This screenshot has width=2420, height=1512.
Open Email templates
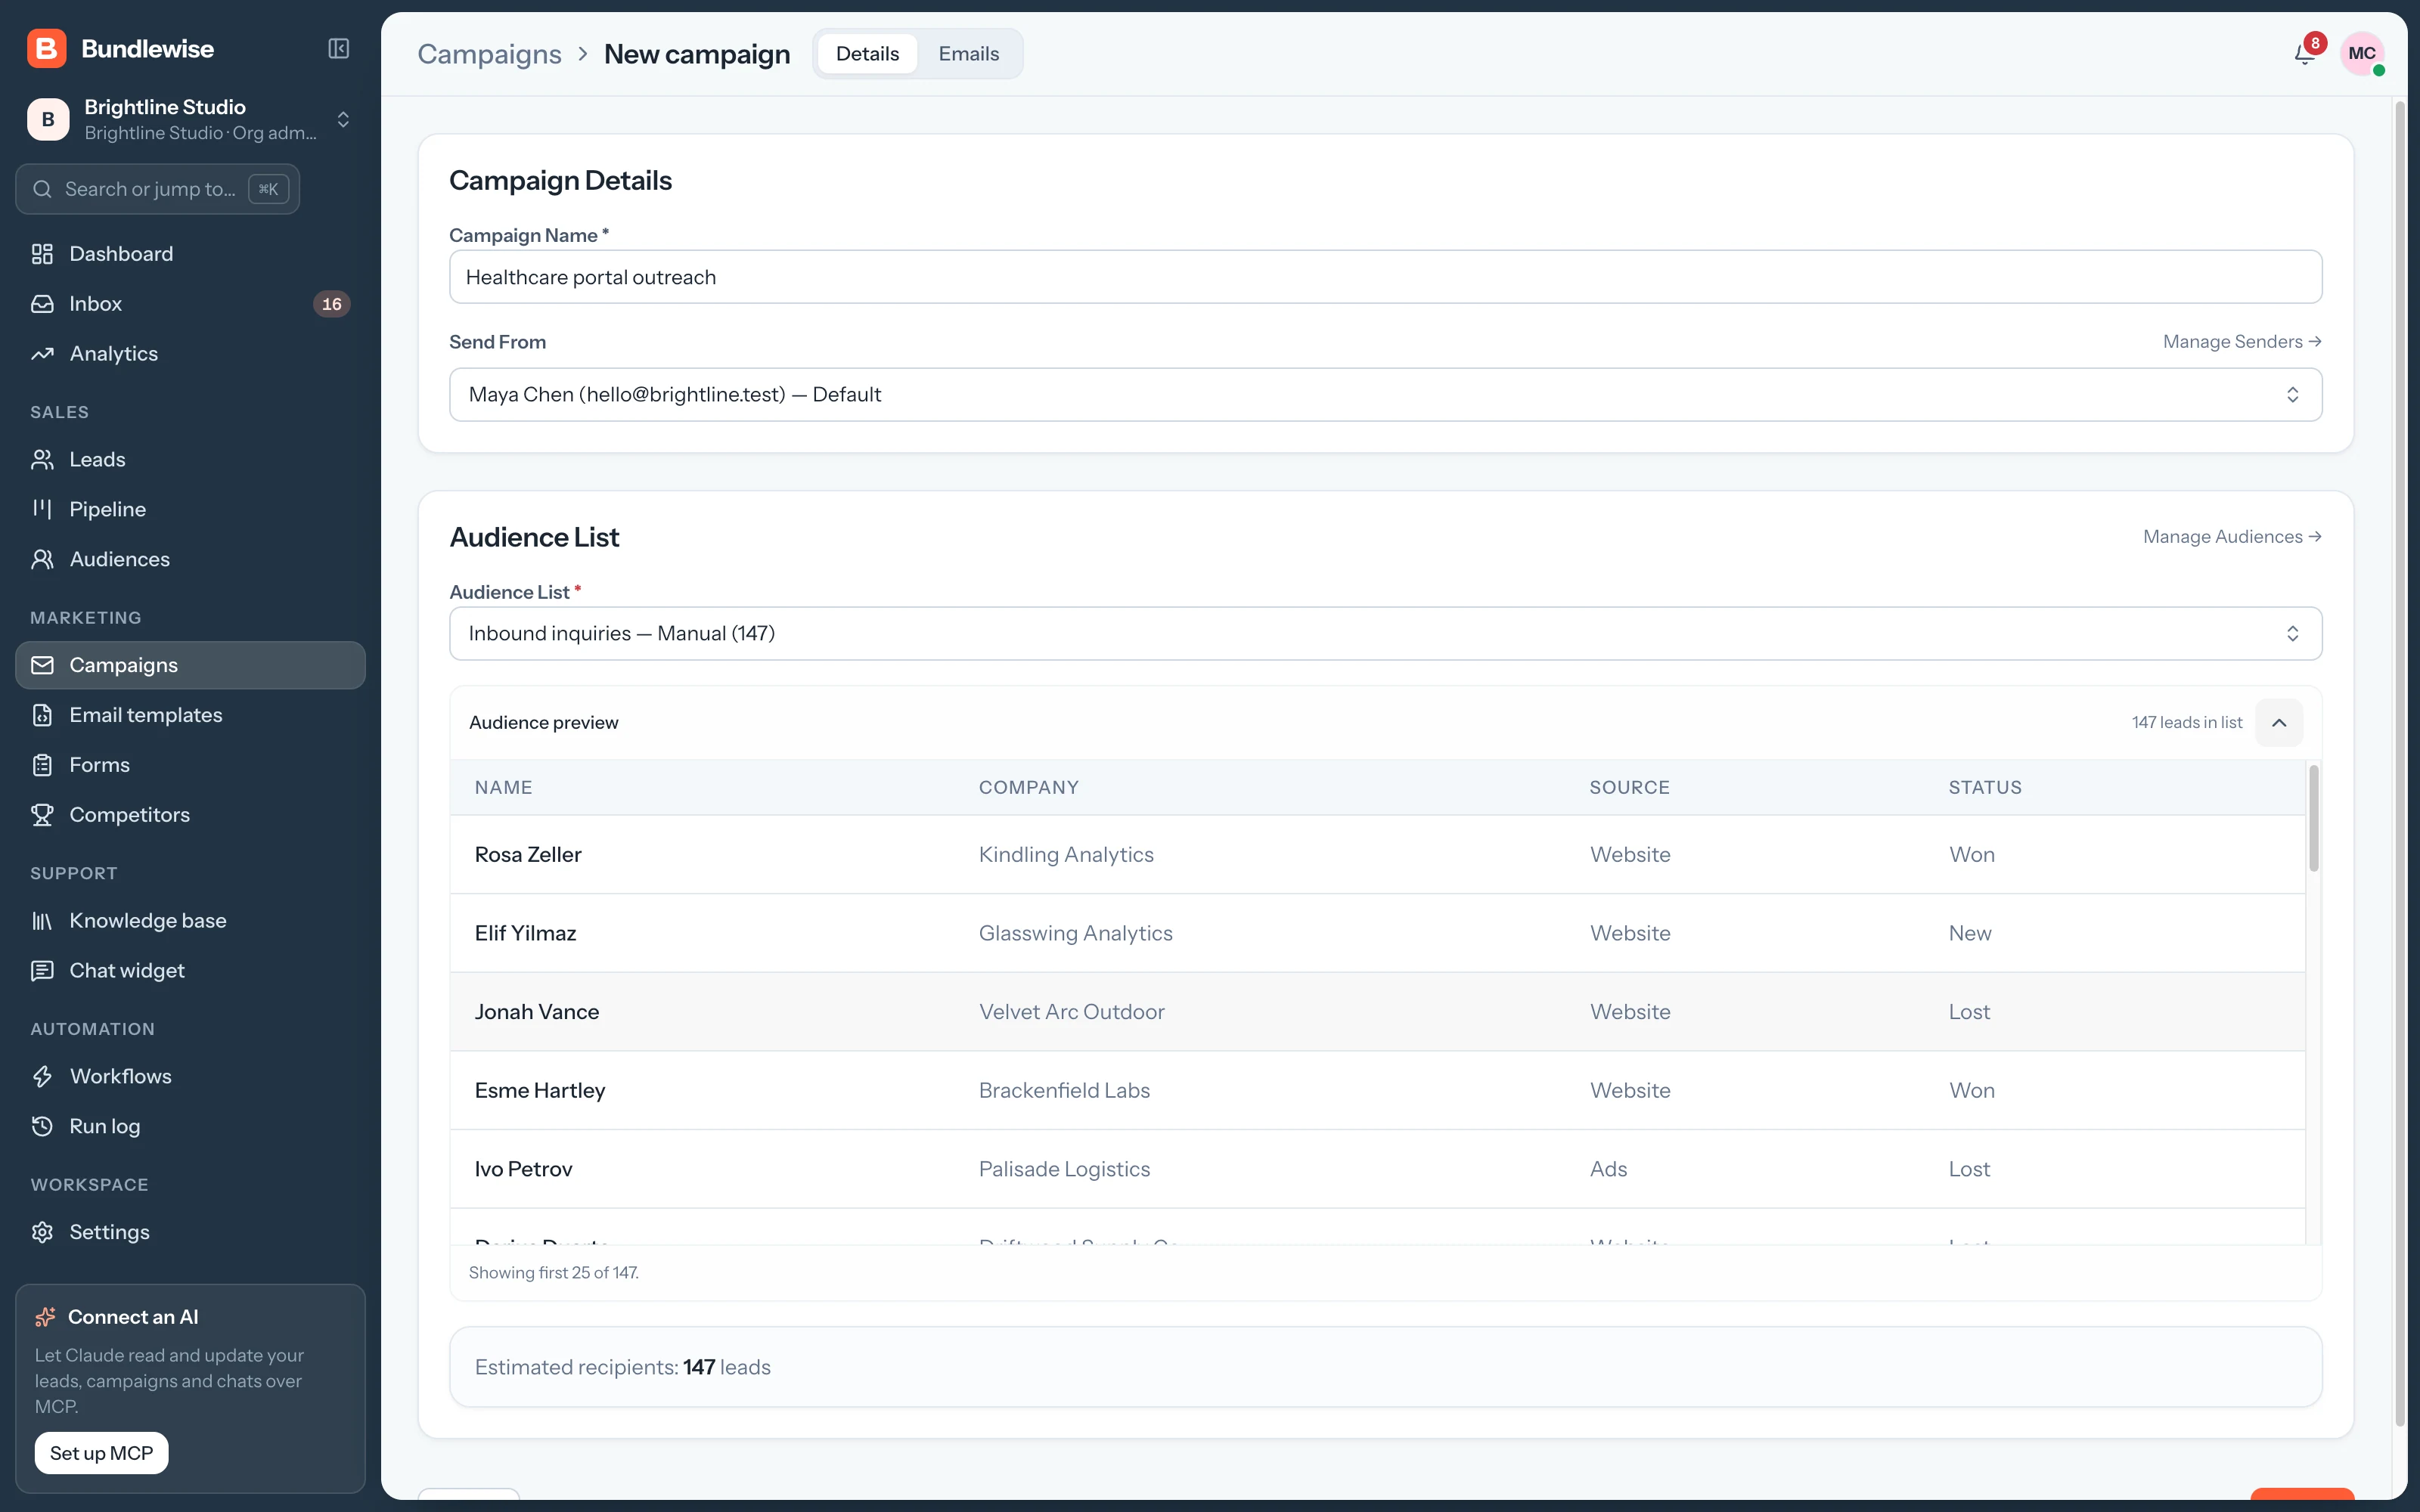[190, 715]
